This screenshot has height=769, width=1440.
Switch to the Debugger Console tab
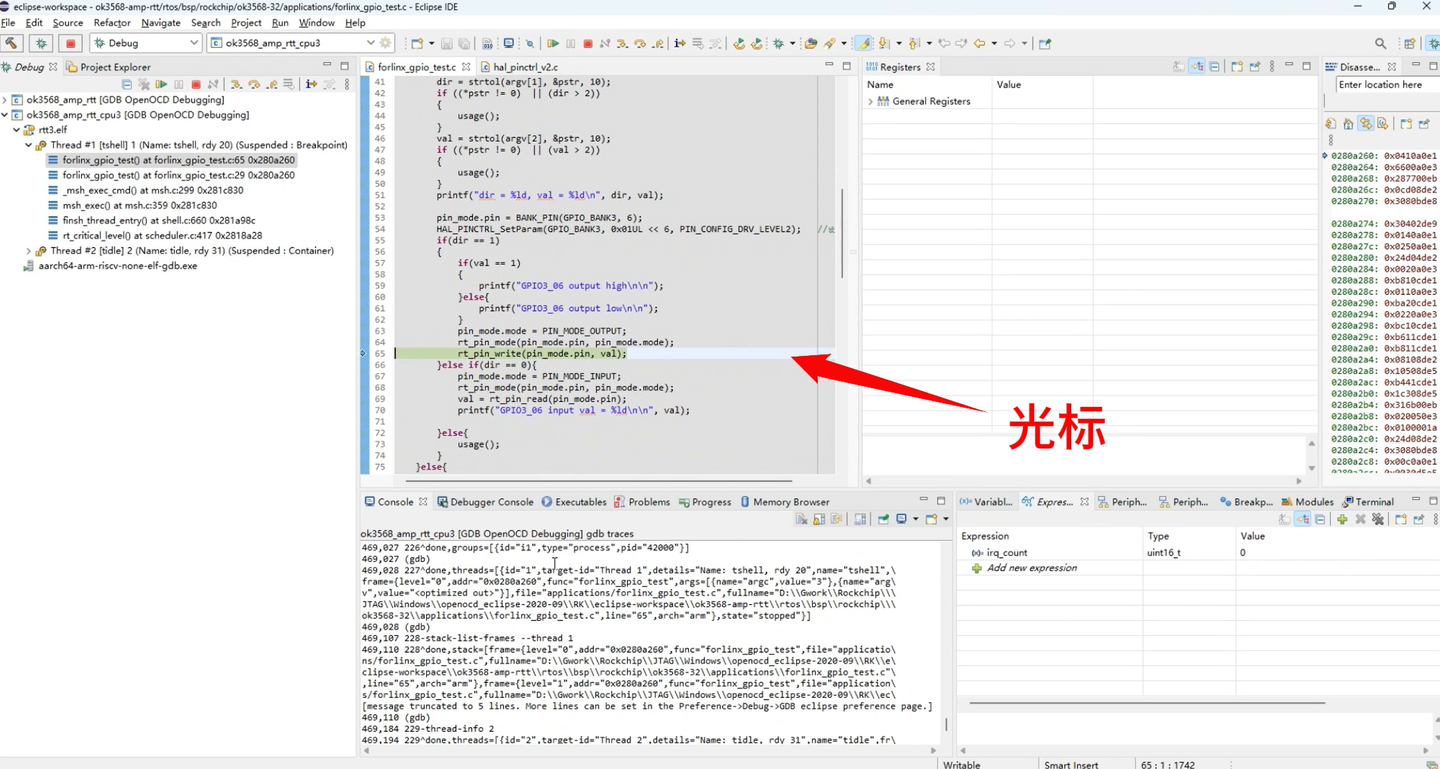click(485, 502)
